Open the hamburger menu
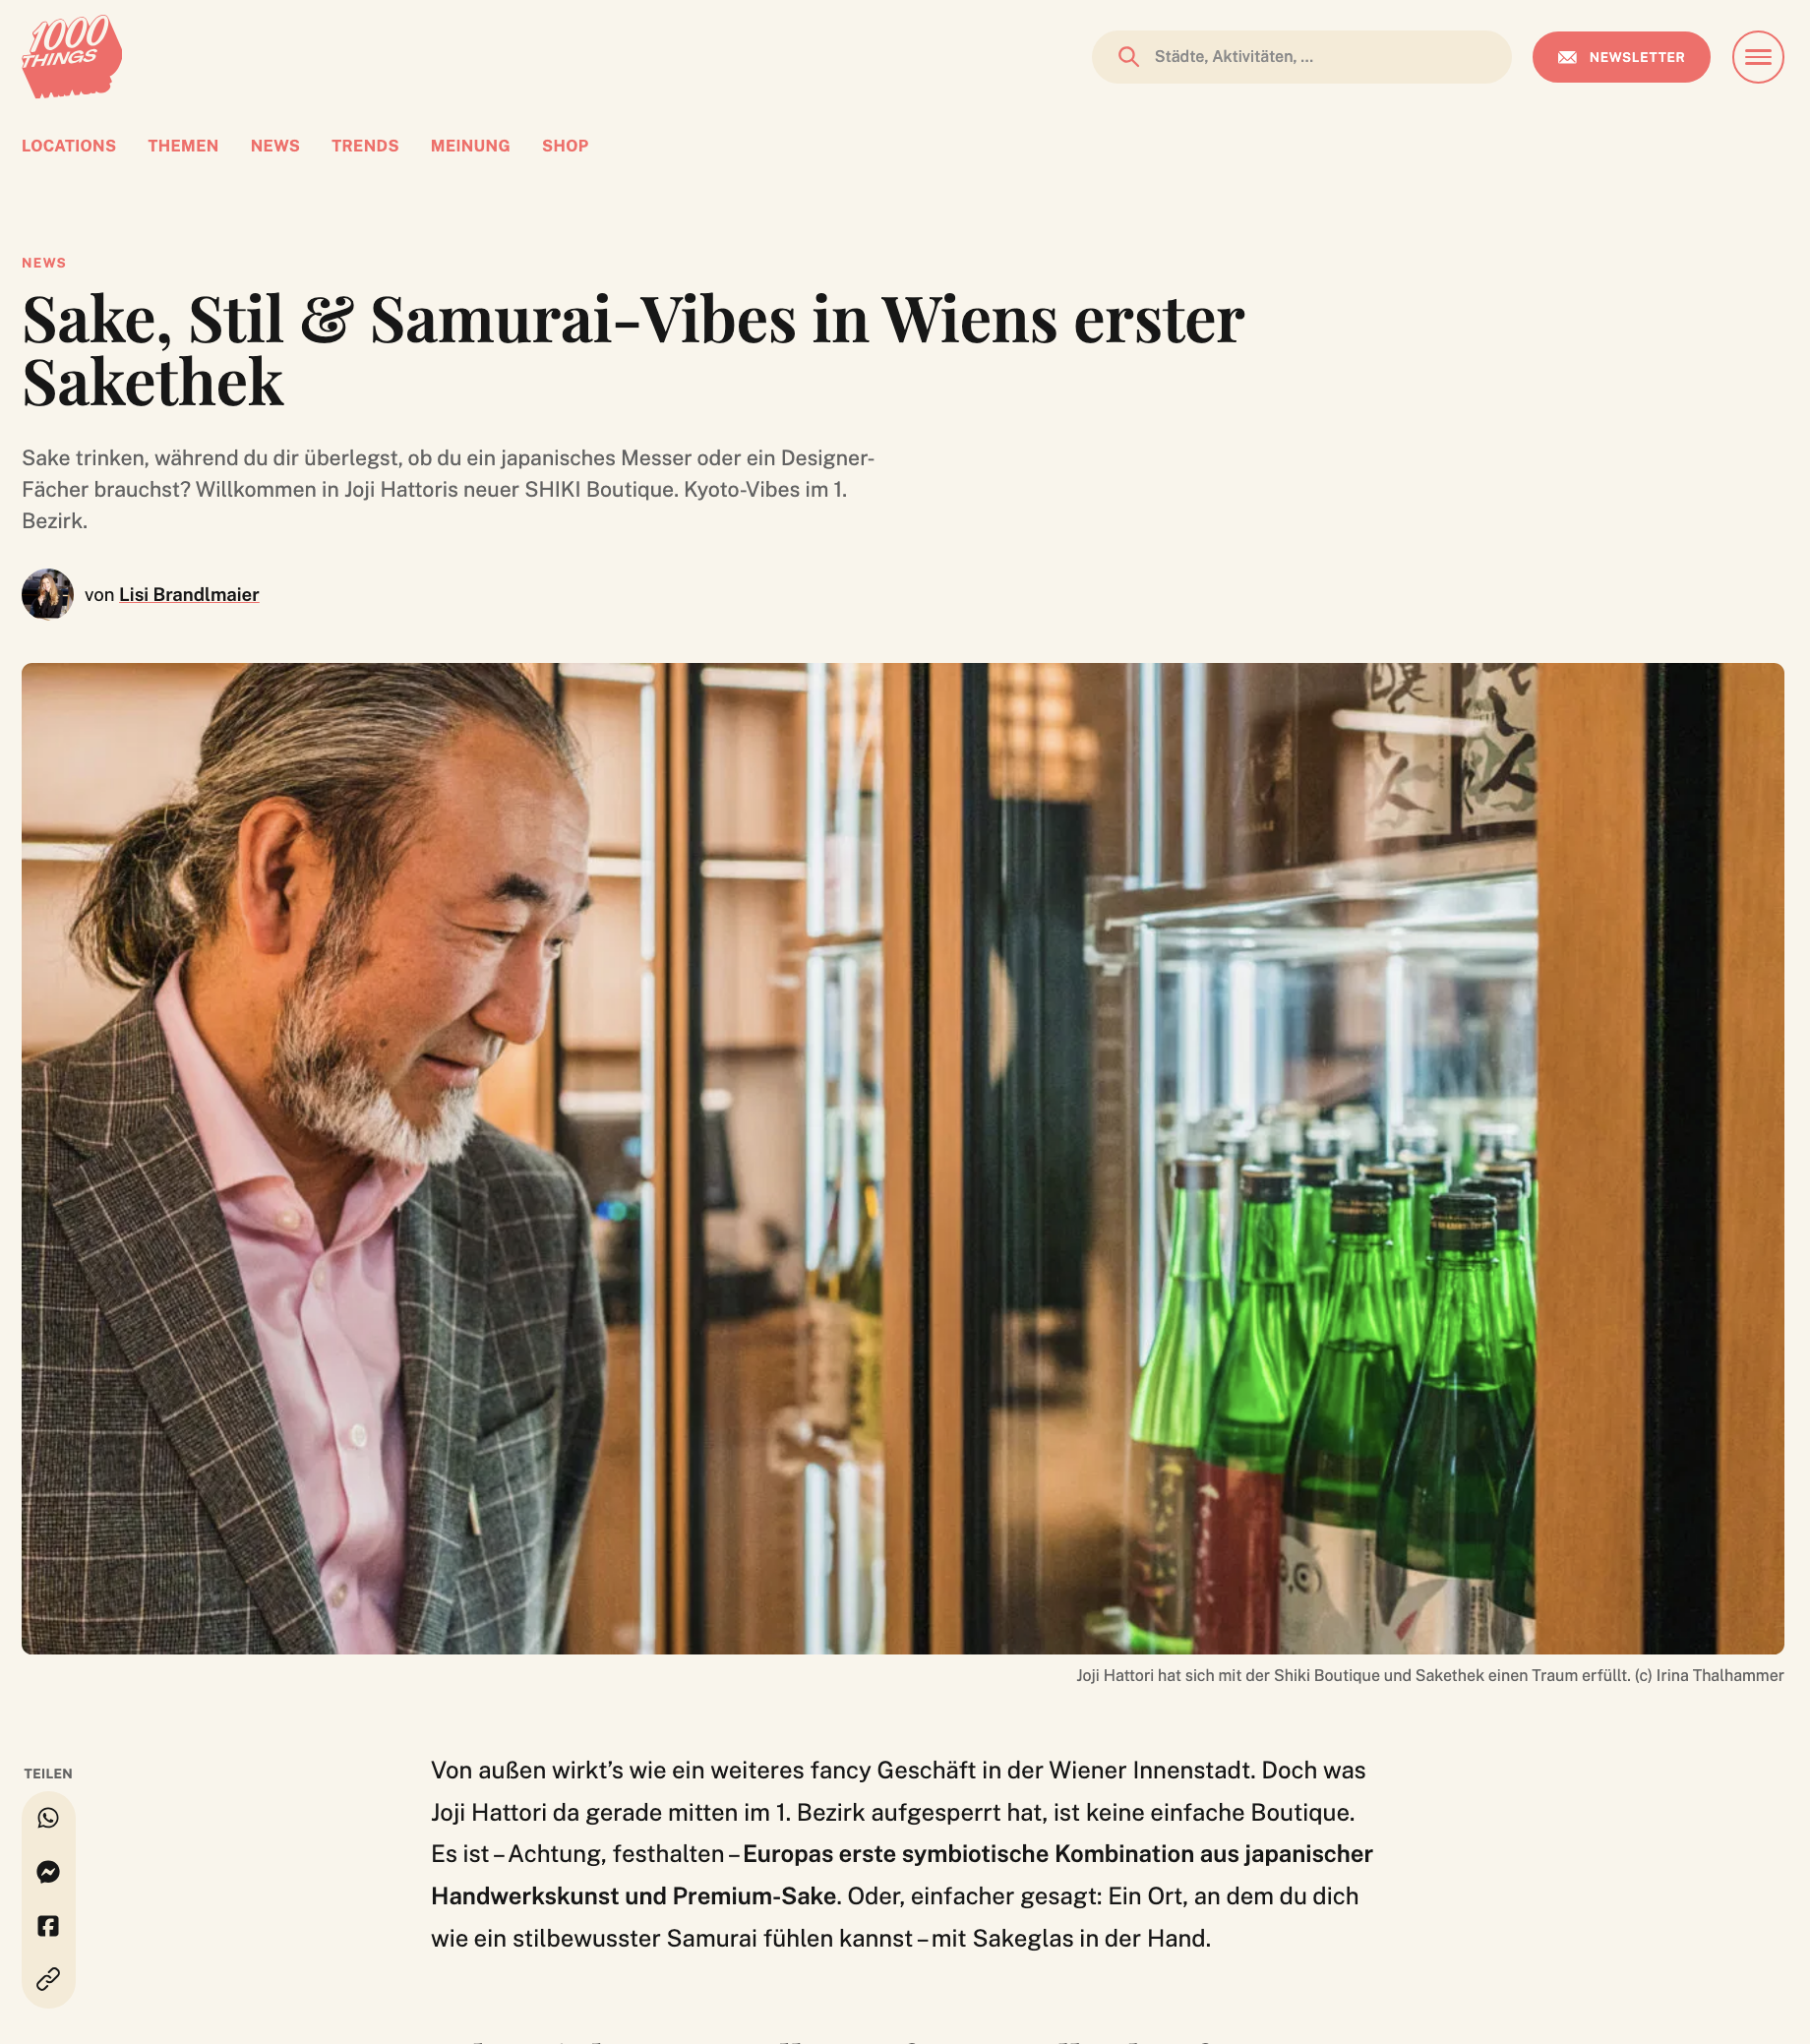Screen dimensions: 1810x2044 click(1757, 57)
